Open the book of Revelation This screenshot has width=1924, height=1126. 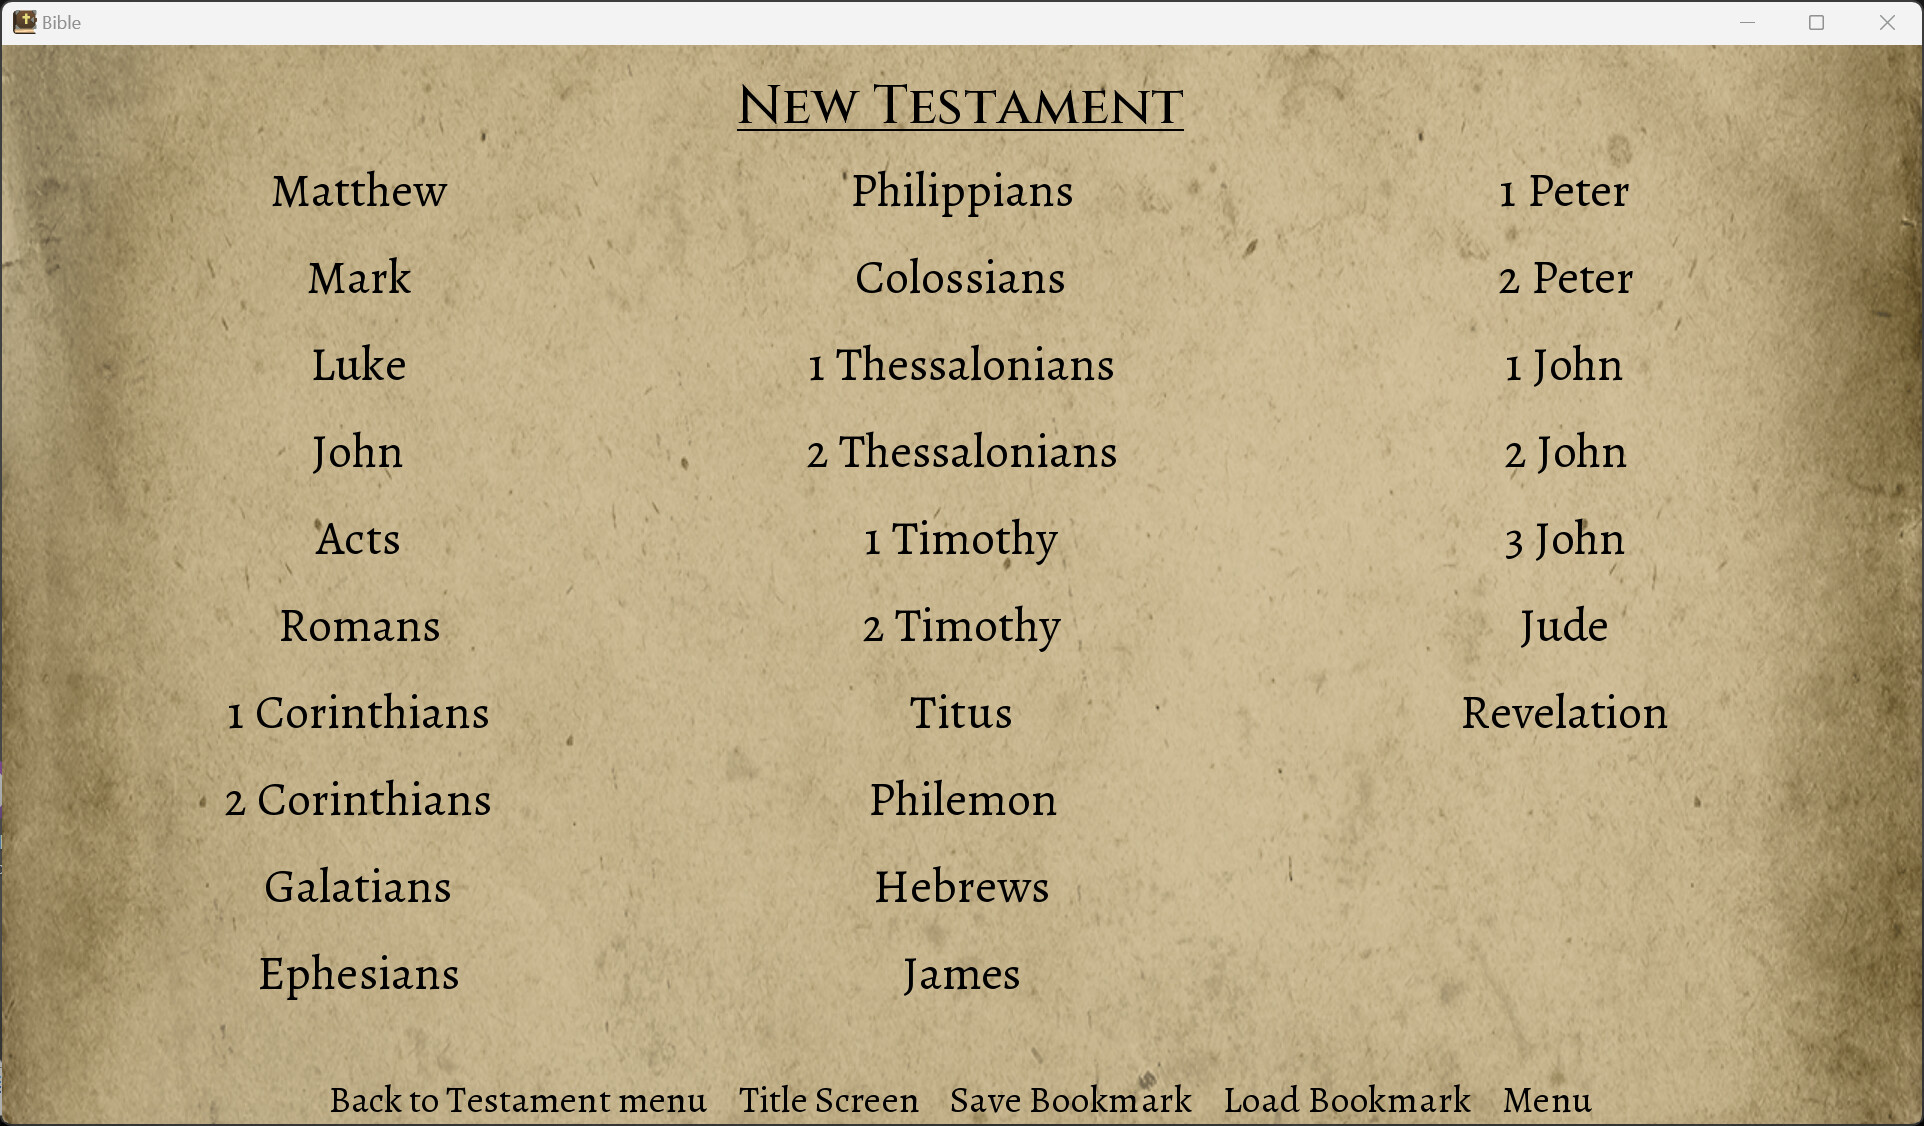coord(1564,713)
